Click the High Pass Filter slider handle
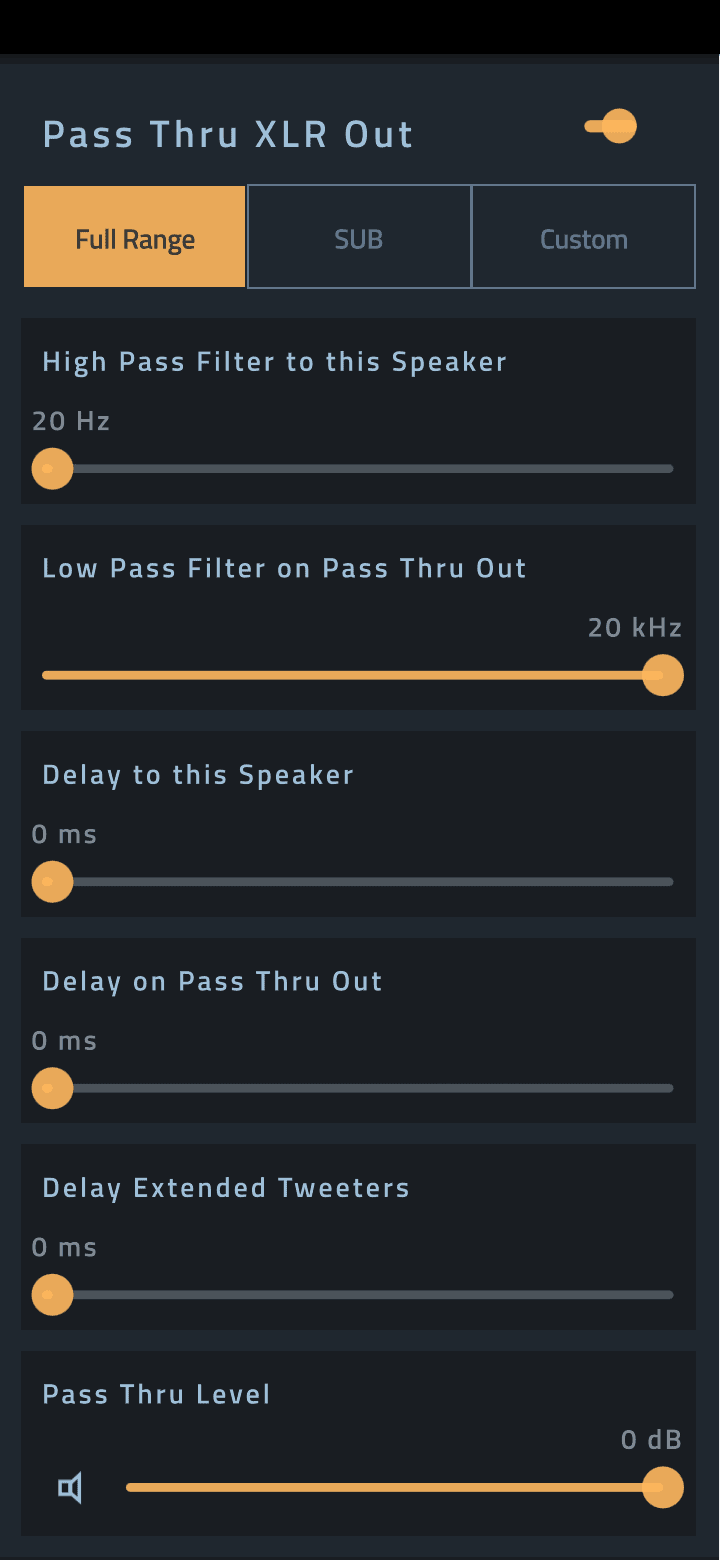Image resolution: width=720 pixels, height=1560 pixels. click(52, 468)
